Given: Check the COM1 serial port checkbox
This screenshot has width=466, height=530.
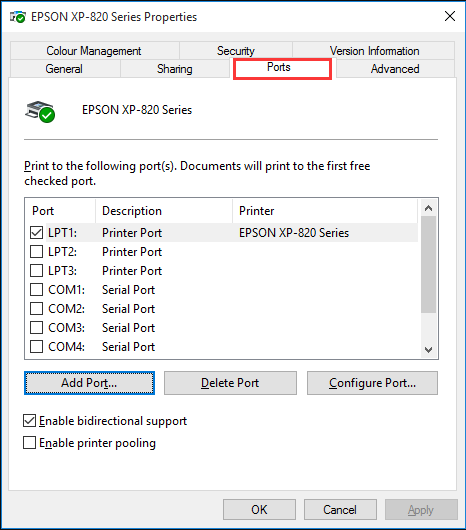Looking at the screenshot, I should tap(36, 290).
